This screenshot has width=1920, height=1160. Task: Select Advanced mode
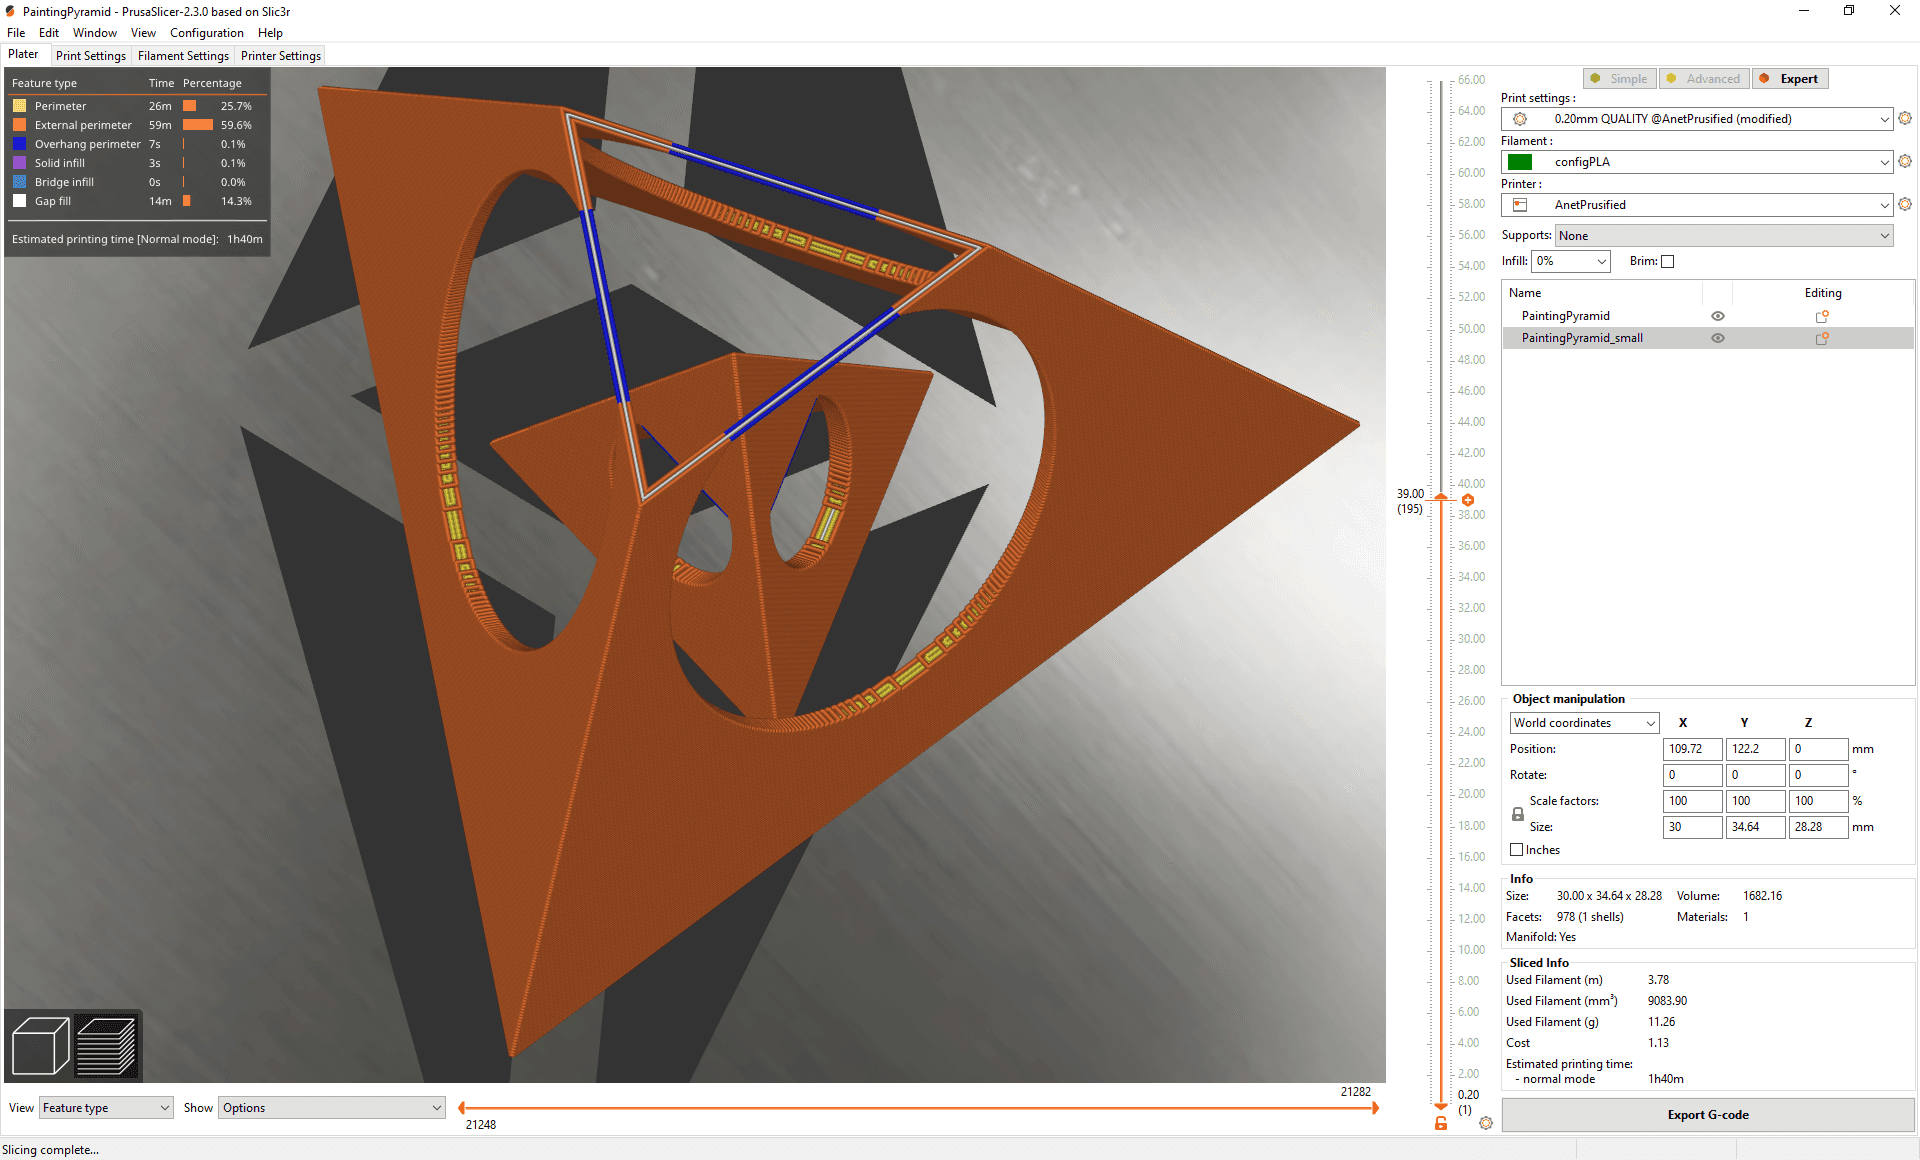[1704, 79]
